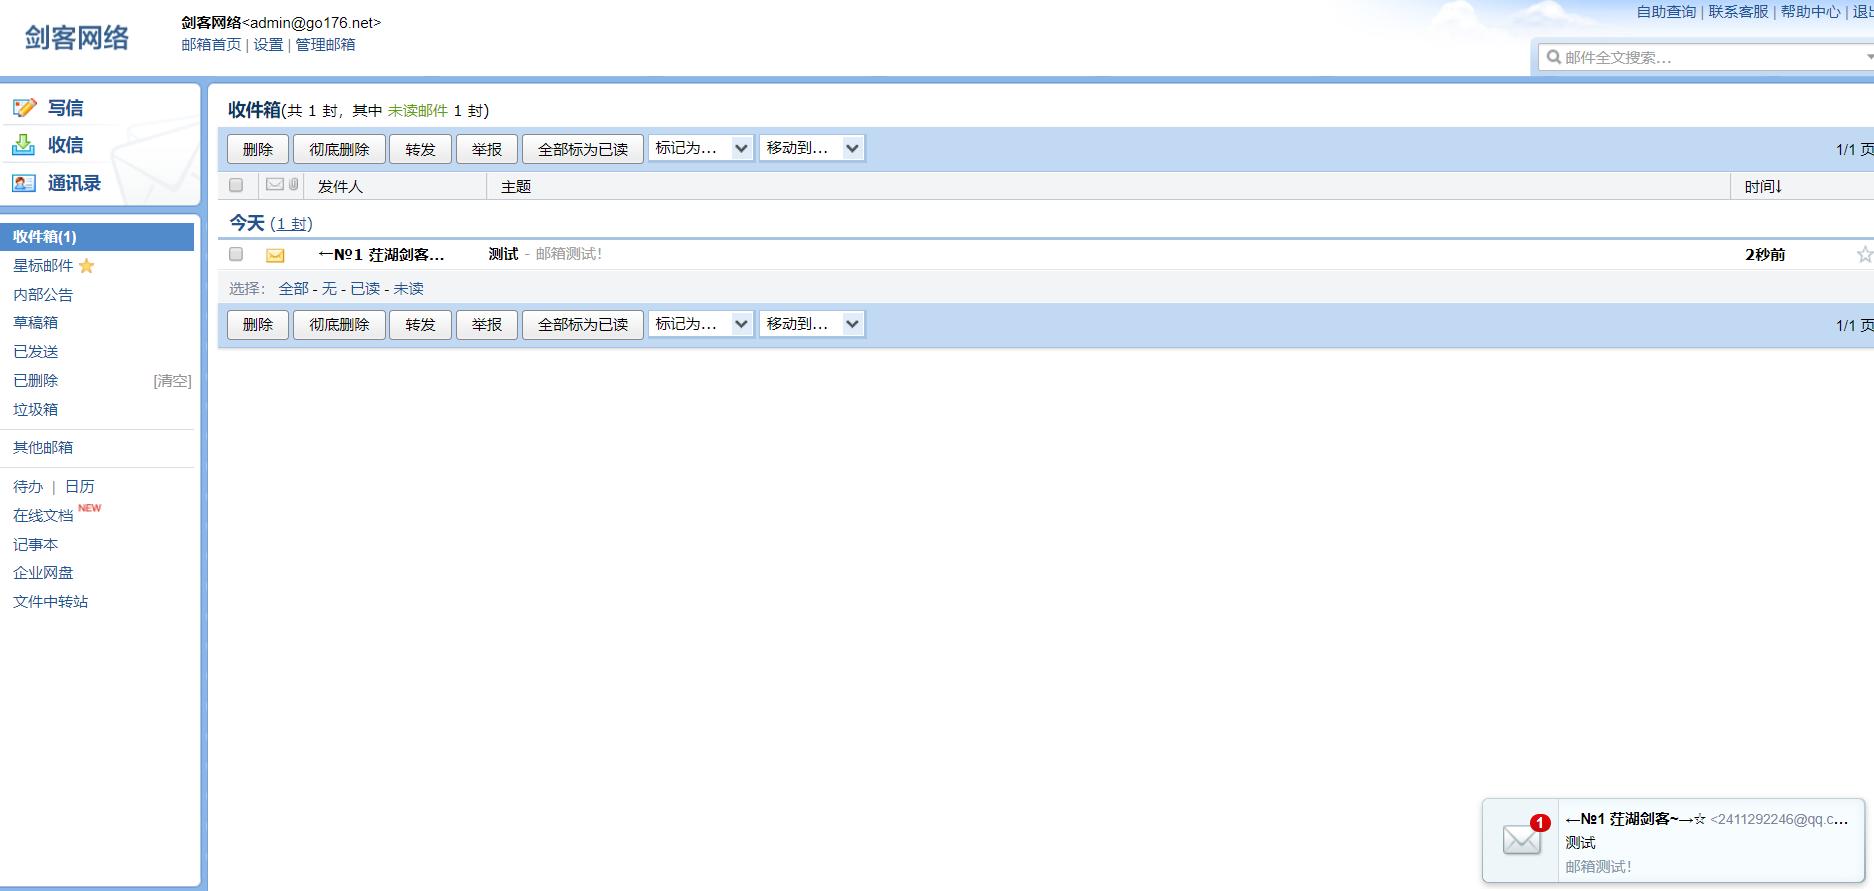Viewport: 1874px width, 891px height.
Task: Click the top 彻底删除 button
Action: click(x=339, y=149)
